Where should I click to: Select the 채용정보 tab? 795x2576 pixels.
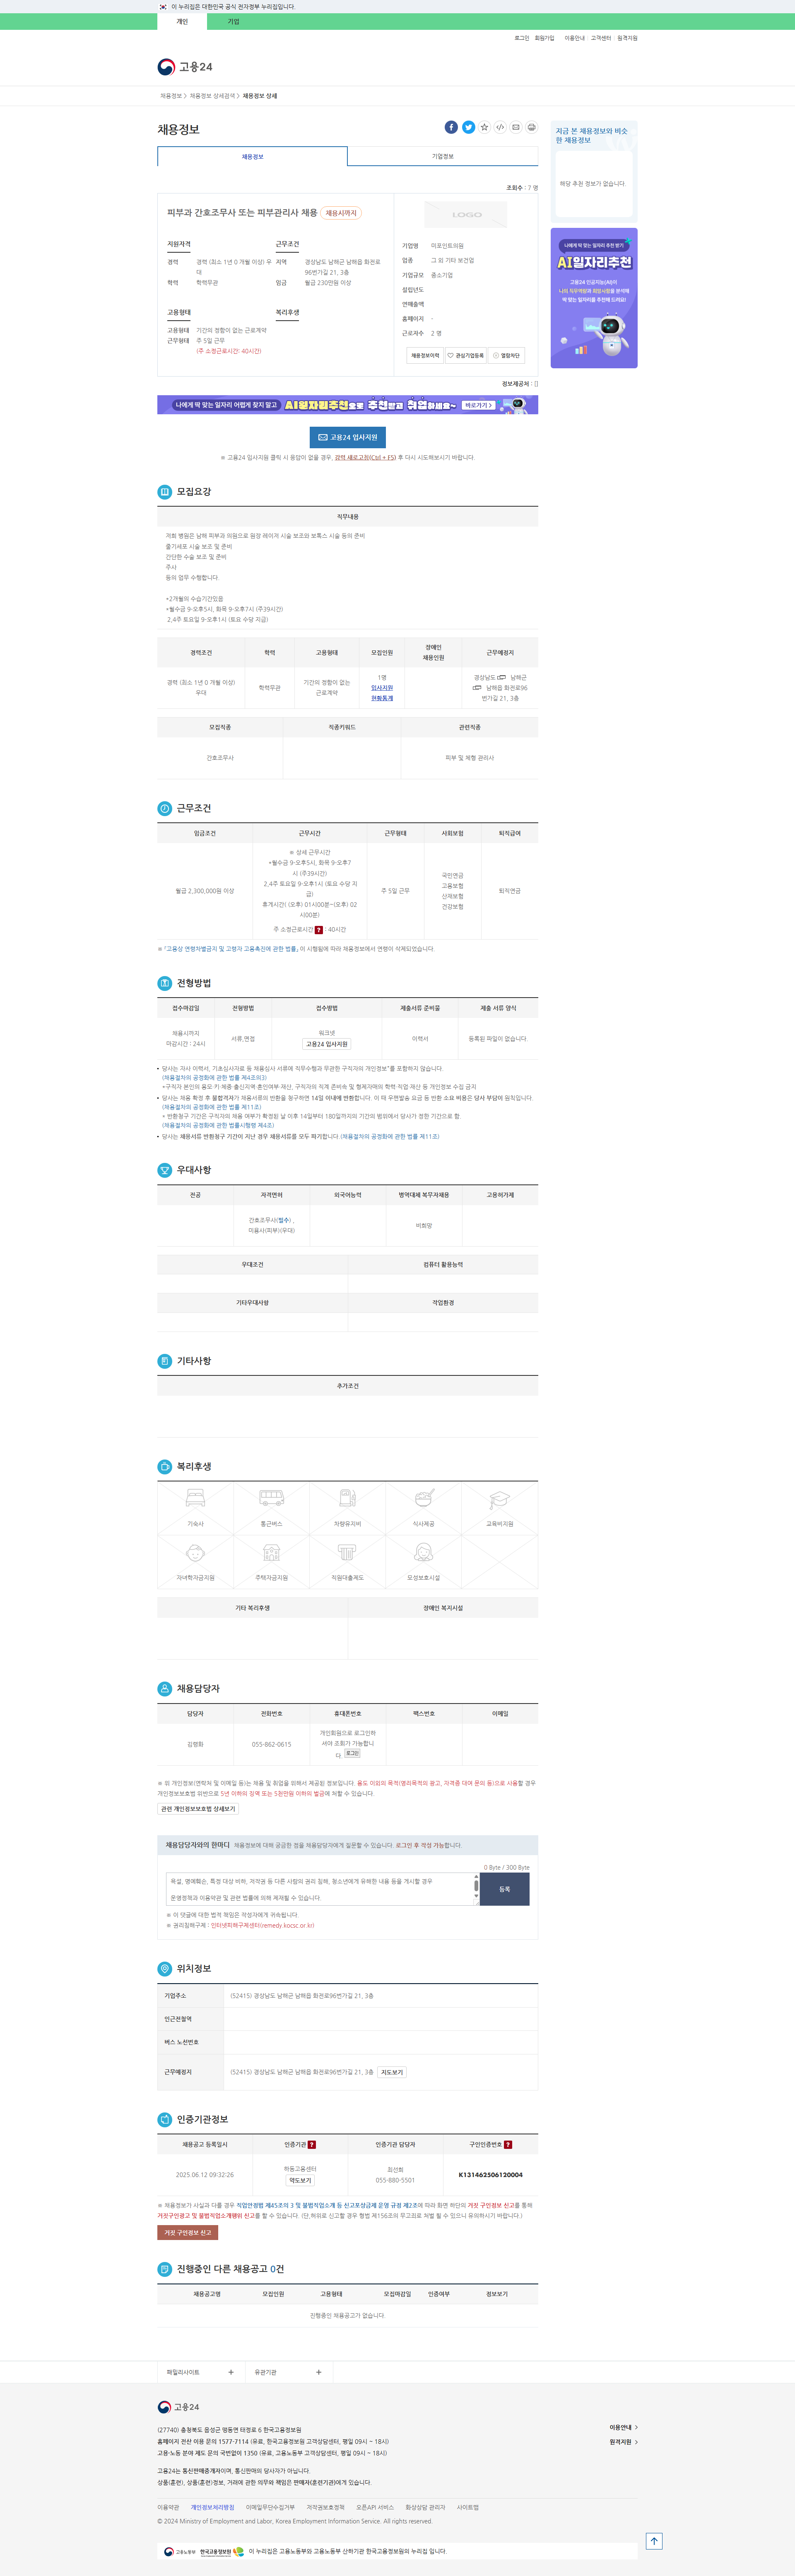(x=252, y=156)
